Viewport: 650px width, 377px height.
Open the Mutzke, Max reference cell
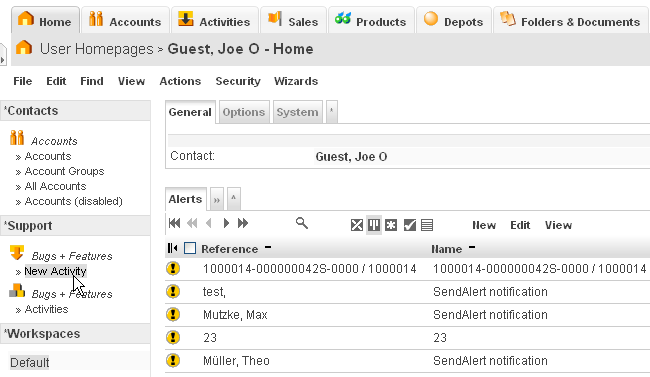click(235, 315)
